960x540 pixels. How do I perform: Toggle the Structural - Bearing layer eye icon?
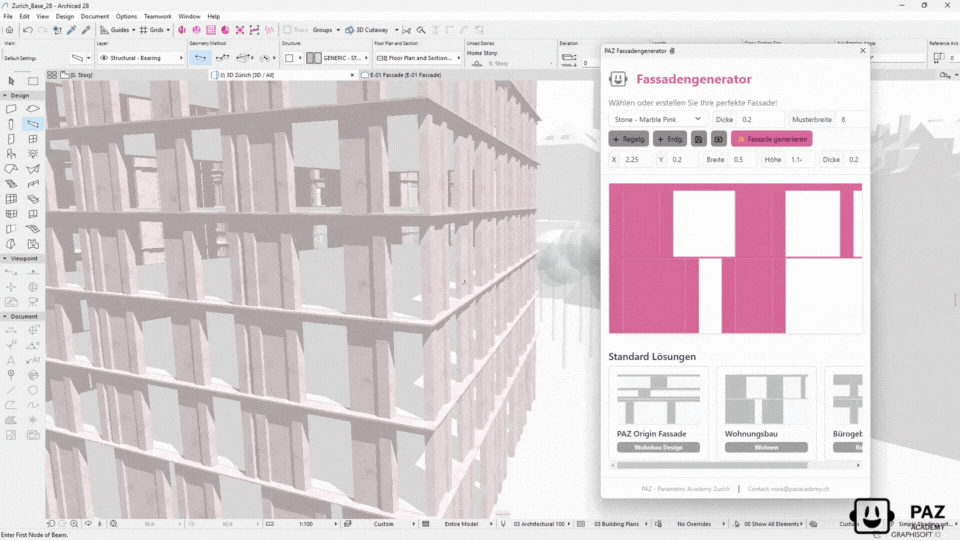click(104, 58)
